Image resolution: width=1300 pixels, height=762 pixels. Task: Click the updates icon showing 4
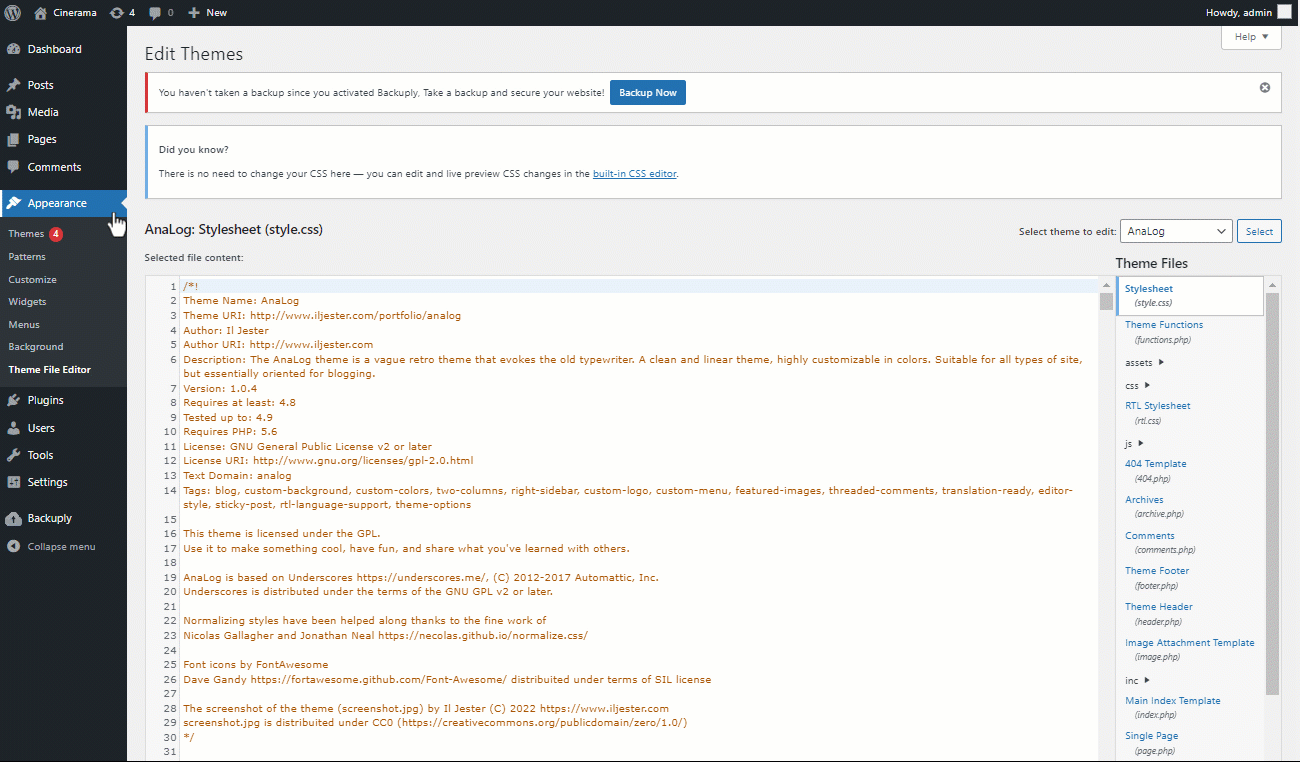[117, 12]
